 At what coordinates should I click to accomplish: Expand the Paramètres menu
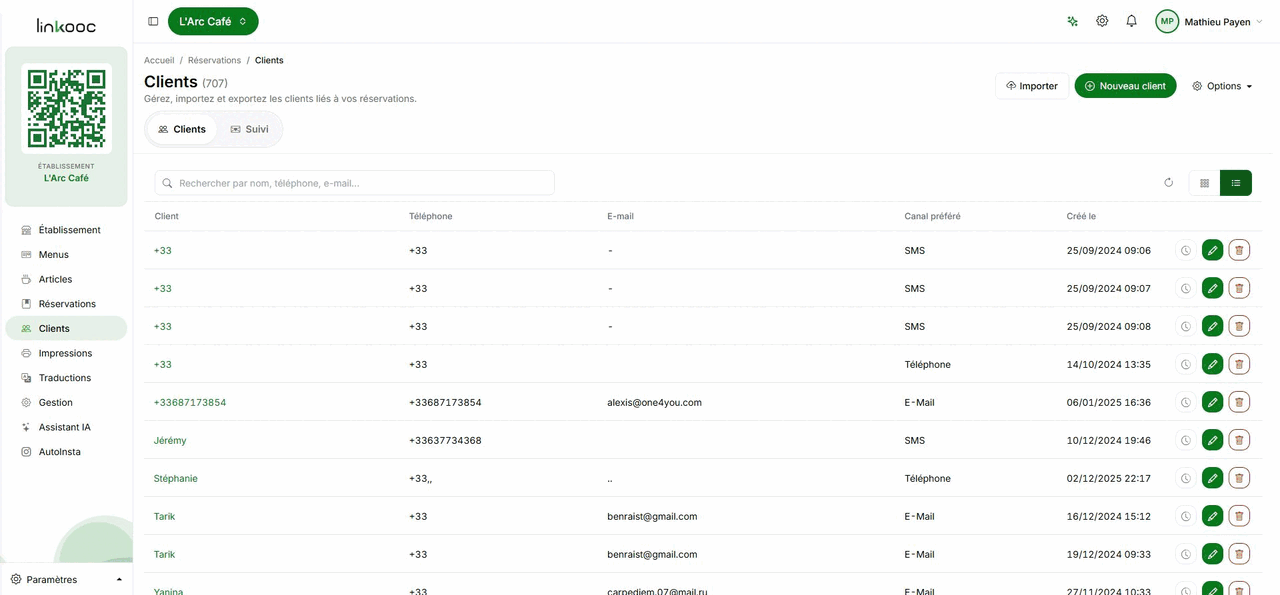point(66,579)
